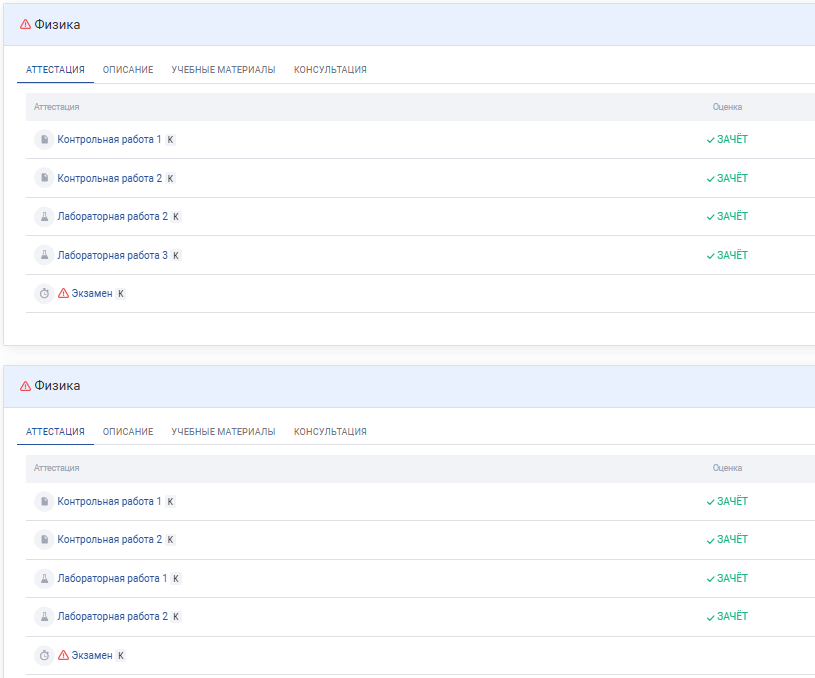Open Контрольная работа 2 in the upper panel

point(109,178)
